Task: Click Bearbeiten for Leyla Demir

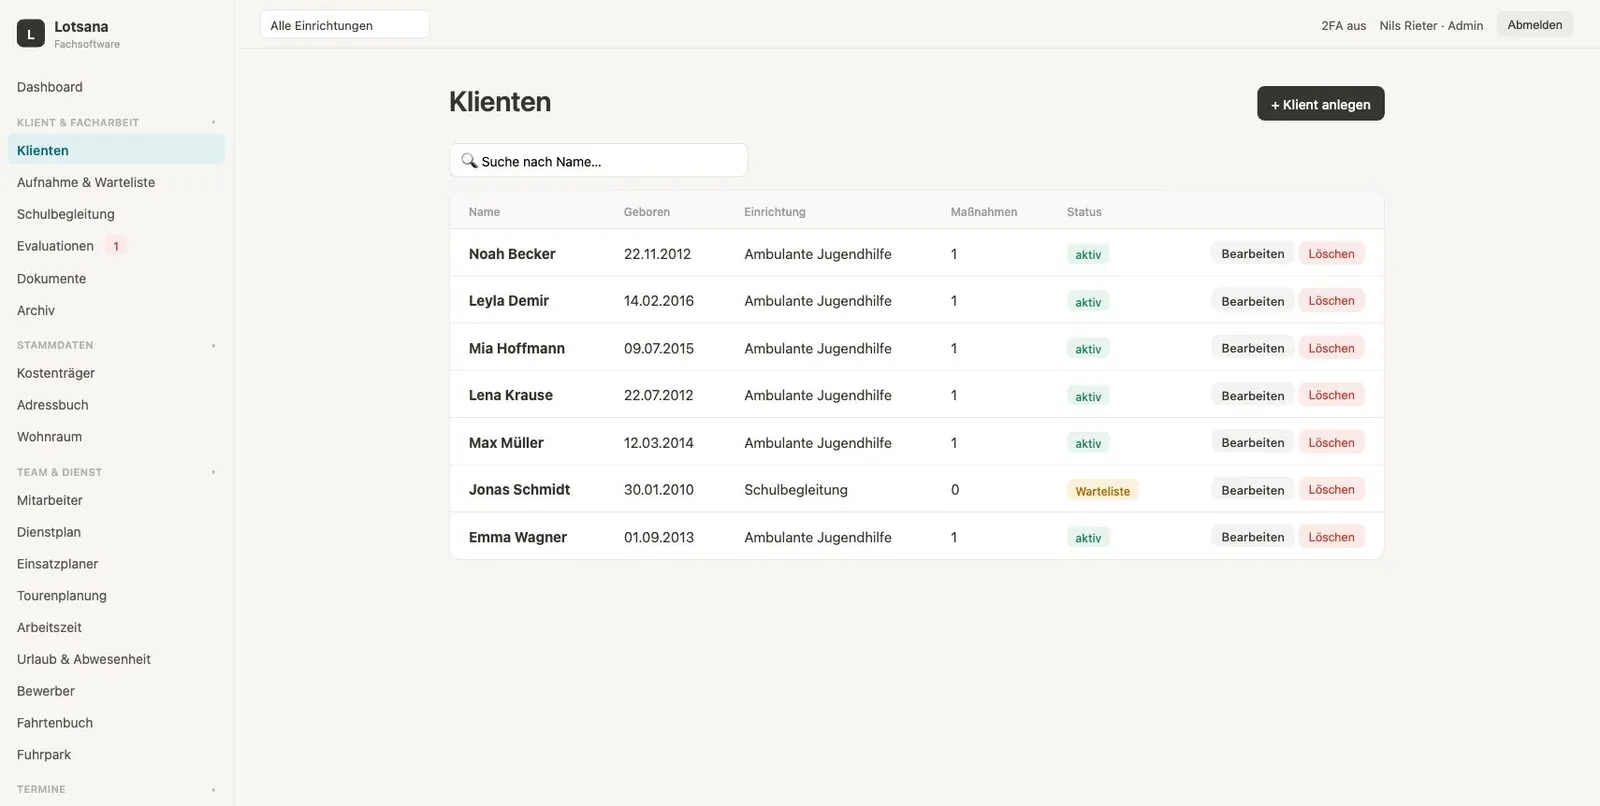Action: click(1252, 301)
